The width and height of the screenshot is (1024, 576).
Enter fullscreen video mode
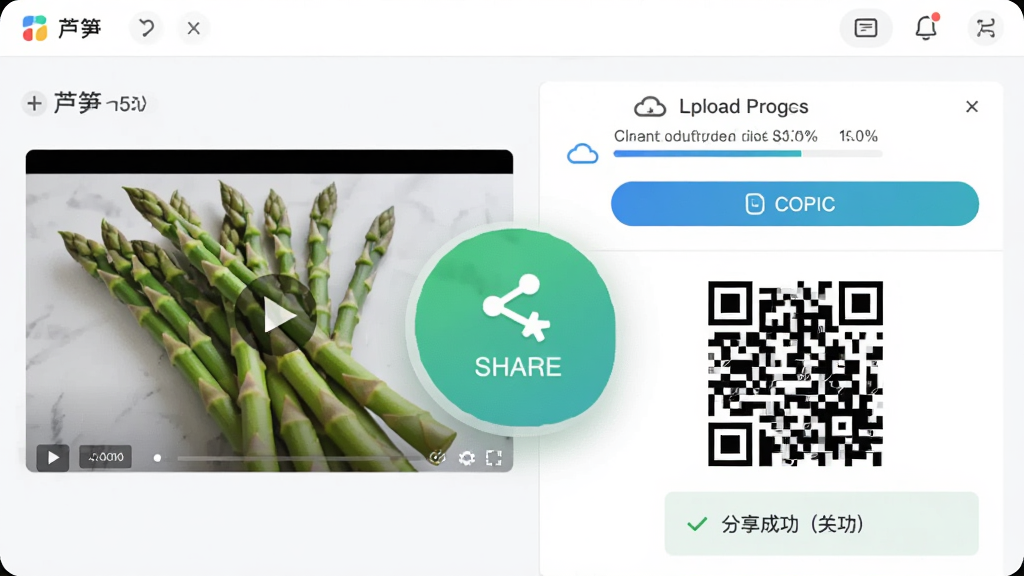(x=494, y=458)
